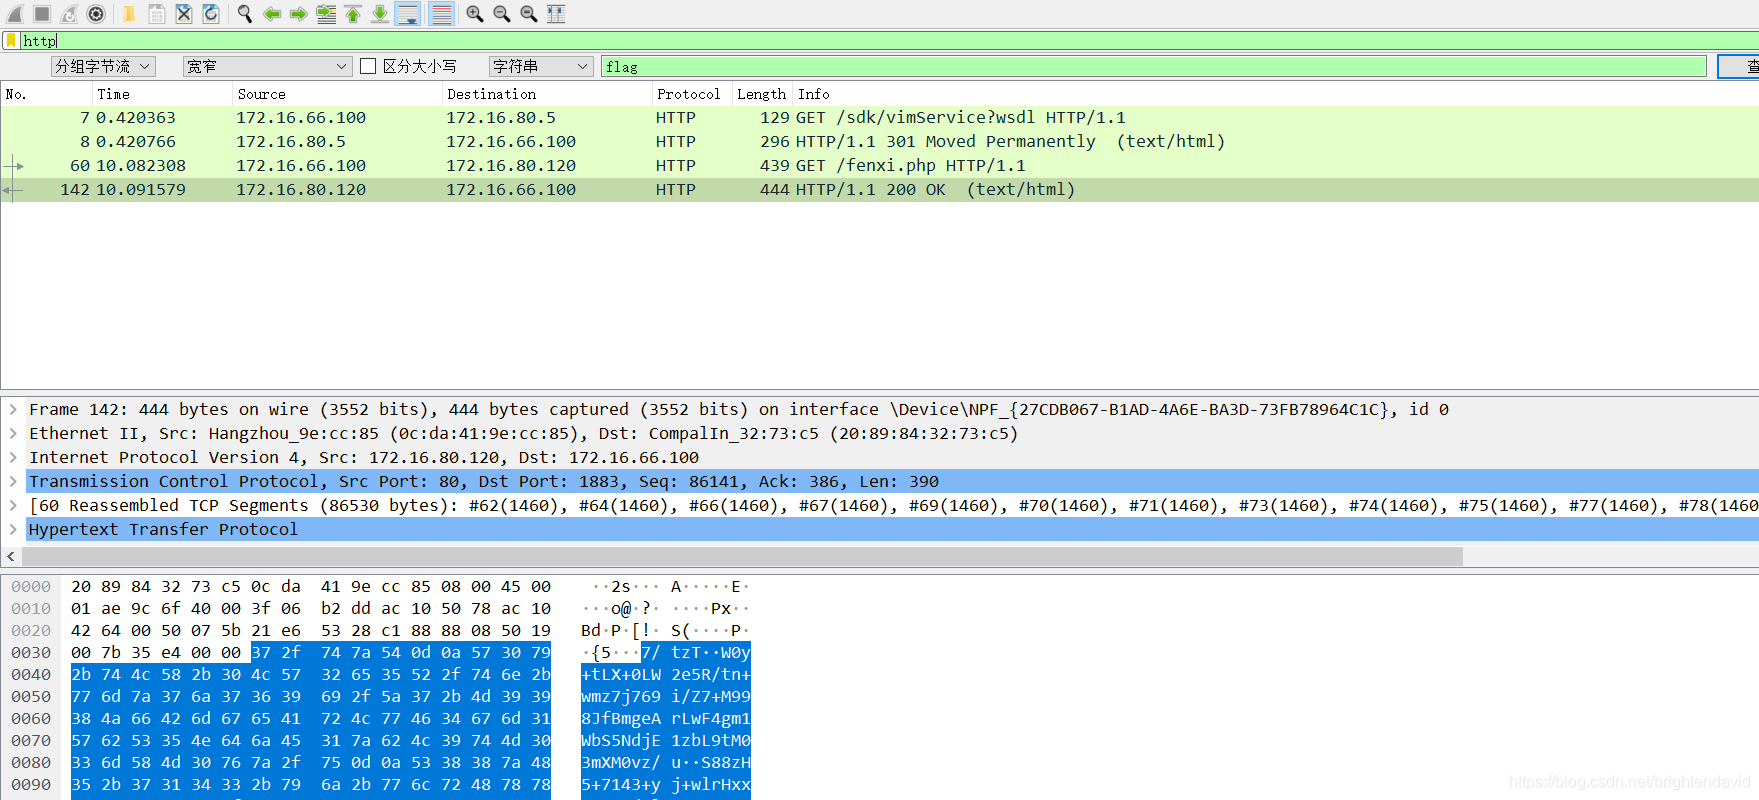Image resolution: width=1759 pixels, height=800 pixels.
Task: Toggle packet list colorization
Action: tap(441, 13)
